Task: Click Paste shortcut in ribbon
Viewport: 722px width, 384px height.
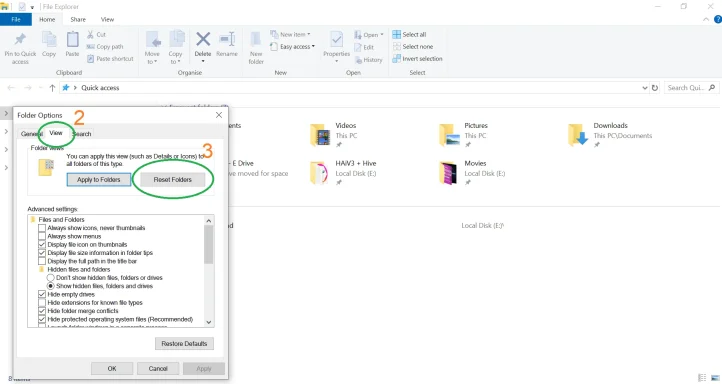Action: (x=110, y=58)
